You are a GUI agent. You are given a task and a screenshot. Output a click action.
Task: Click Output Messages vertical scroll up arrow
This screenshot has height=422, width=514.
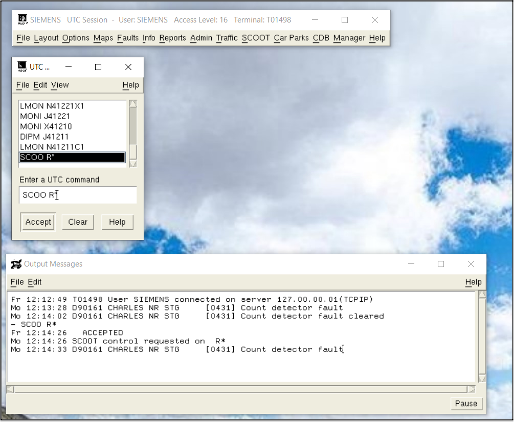pyautogui.click(x=482, y=295)
